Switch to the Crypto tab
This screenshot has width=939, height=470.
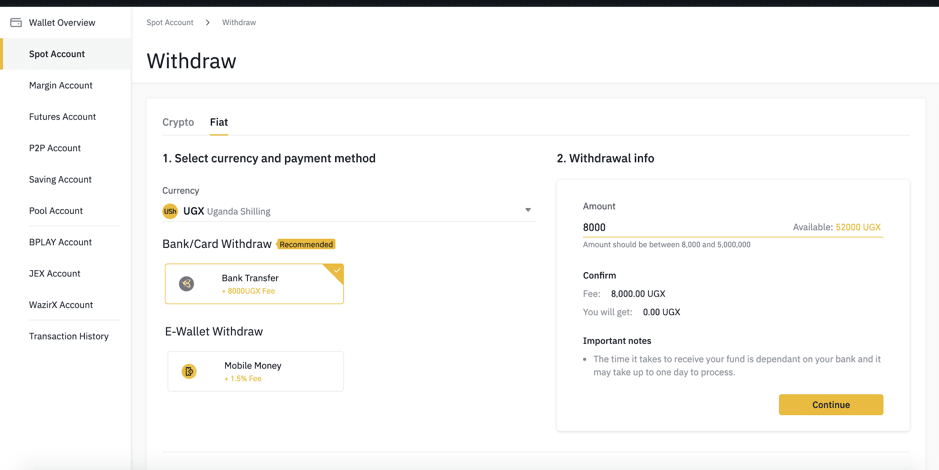click(x=178, y=122)
